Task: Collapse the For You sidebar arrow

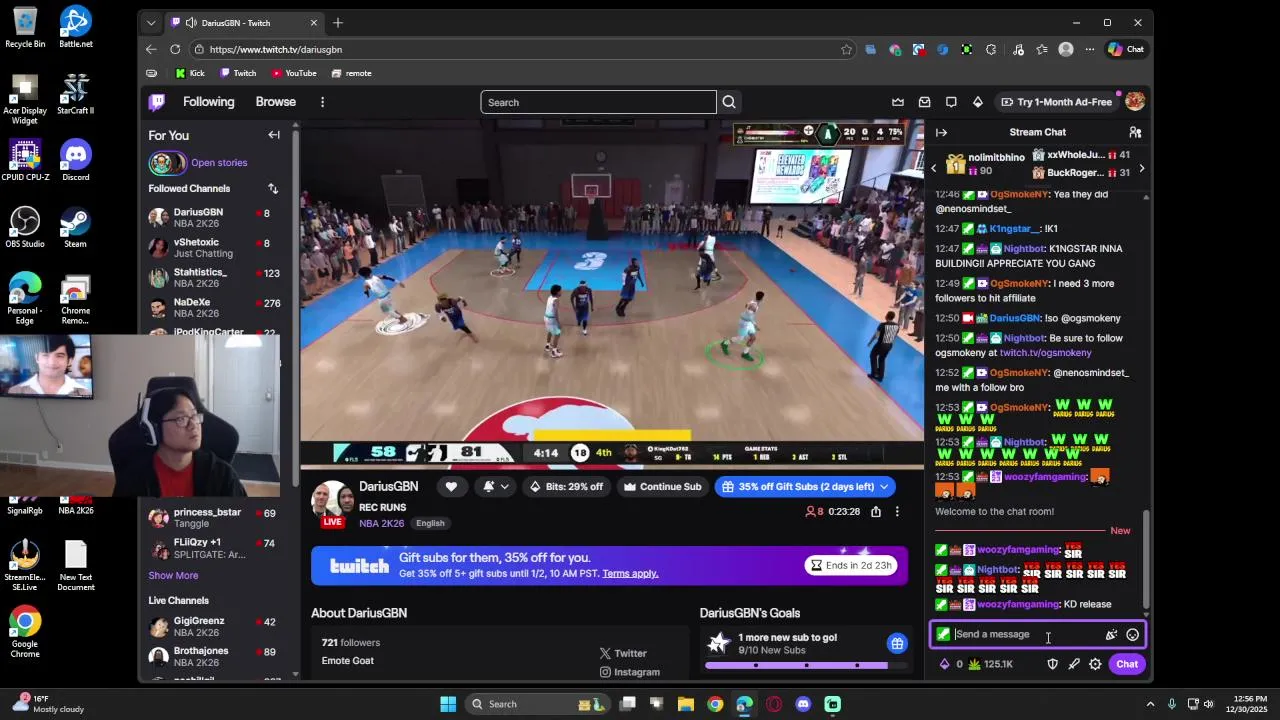Action: pos(274,135)
